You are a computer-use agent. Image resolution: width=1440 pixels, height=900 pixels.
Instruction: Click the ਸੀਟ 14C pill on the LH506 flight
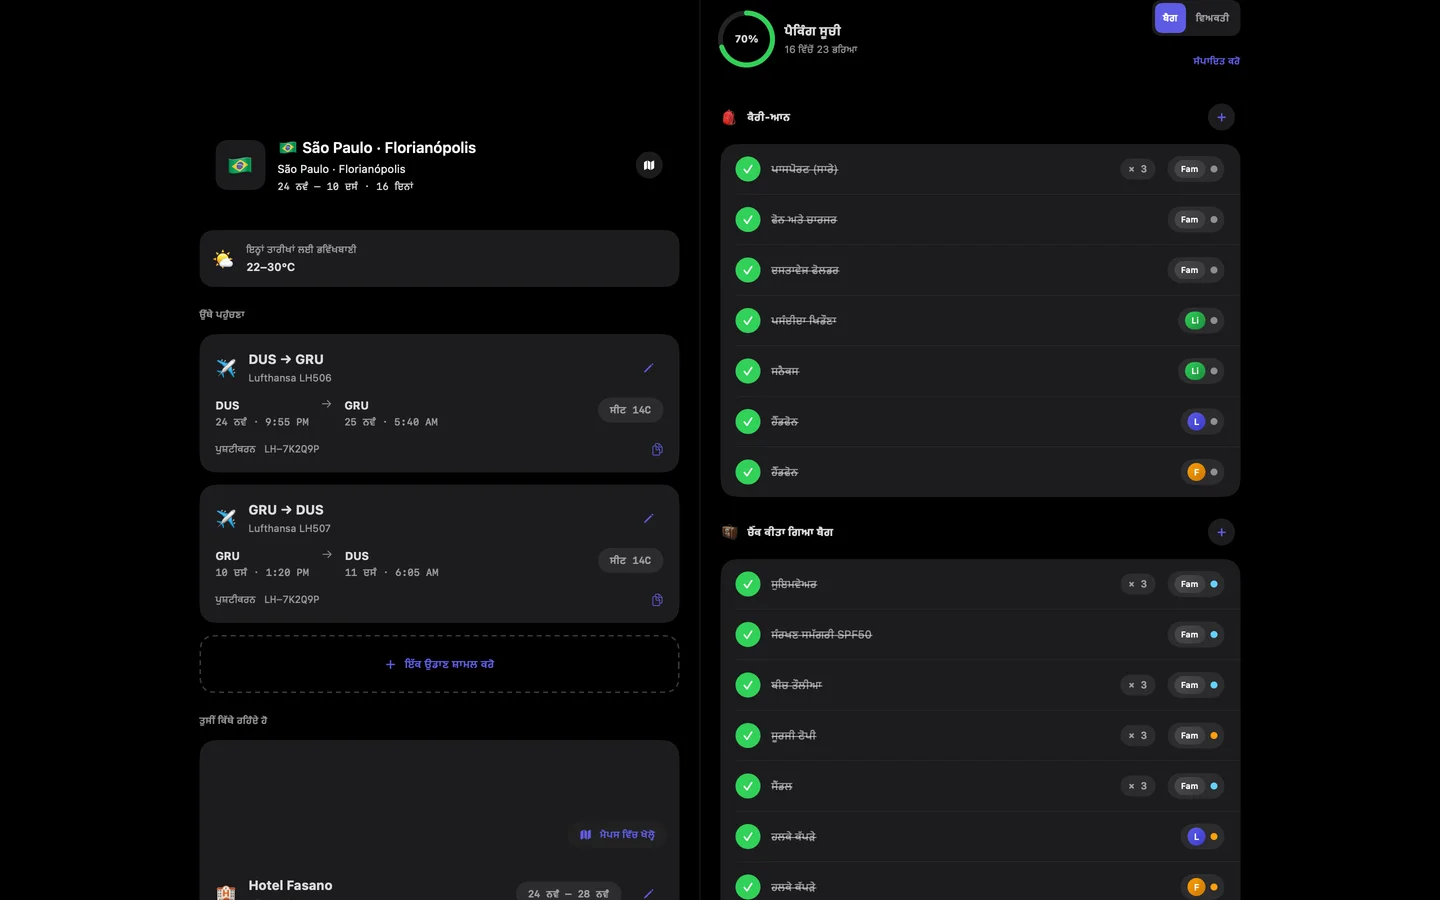click(630, 410)
